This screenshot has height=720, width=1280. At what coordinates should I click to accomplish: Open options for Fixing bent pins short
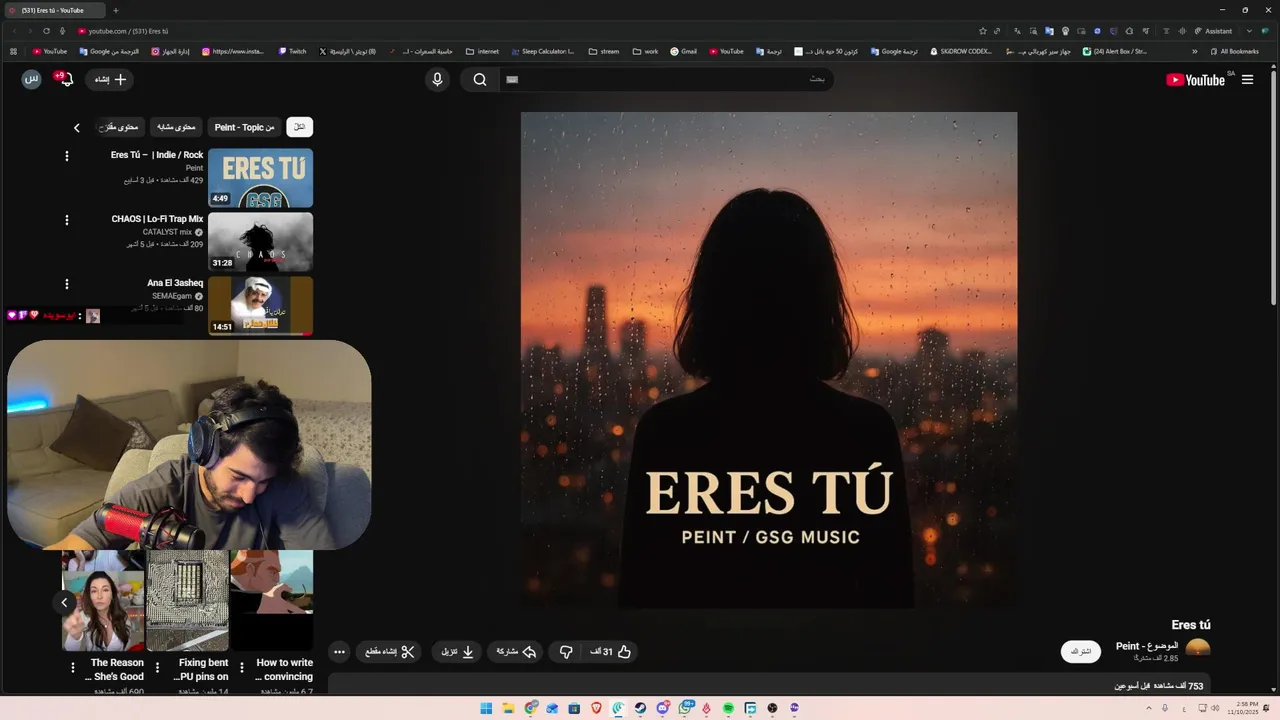(x=157, y=668)
